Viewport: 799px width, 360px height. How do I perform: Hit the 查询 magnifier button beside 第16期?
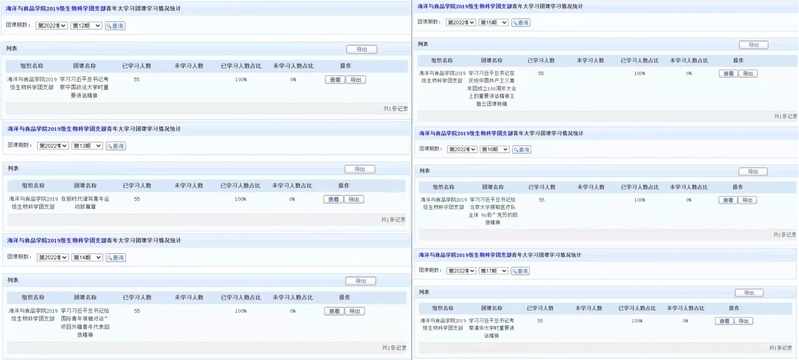click(521, 149)
